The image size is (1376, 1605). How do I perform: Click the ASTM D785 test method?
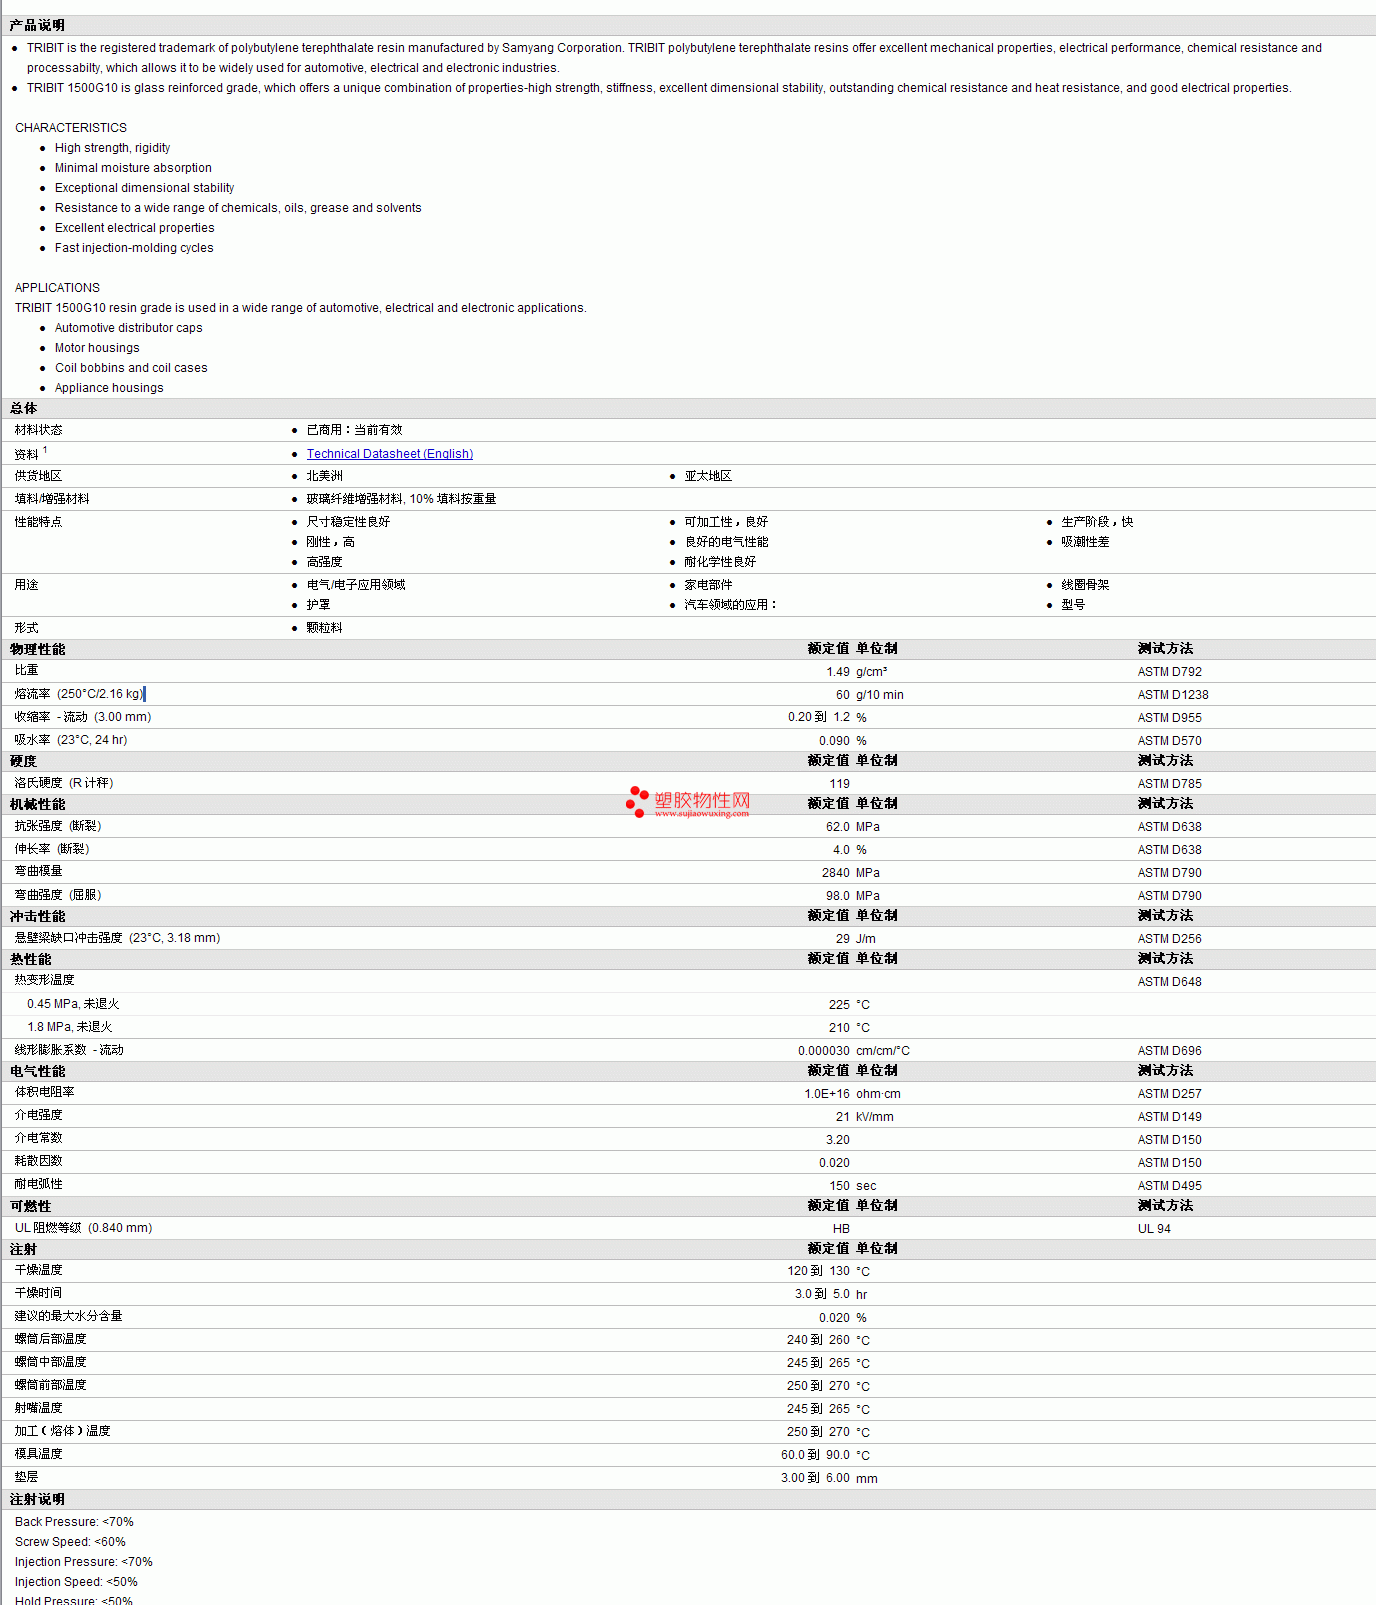tap(1170, 784)
